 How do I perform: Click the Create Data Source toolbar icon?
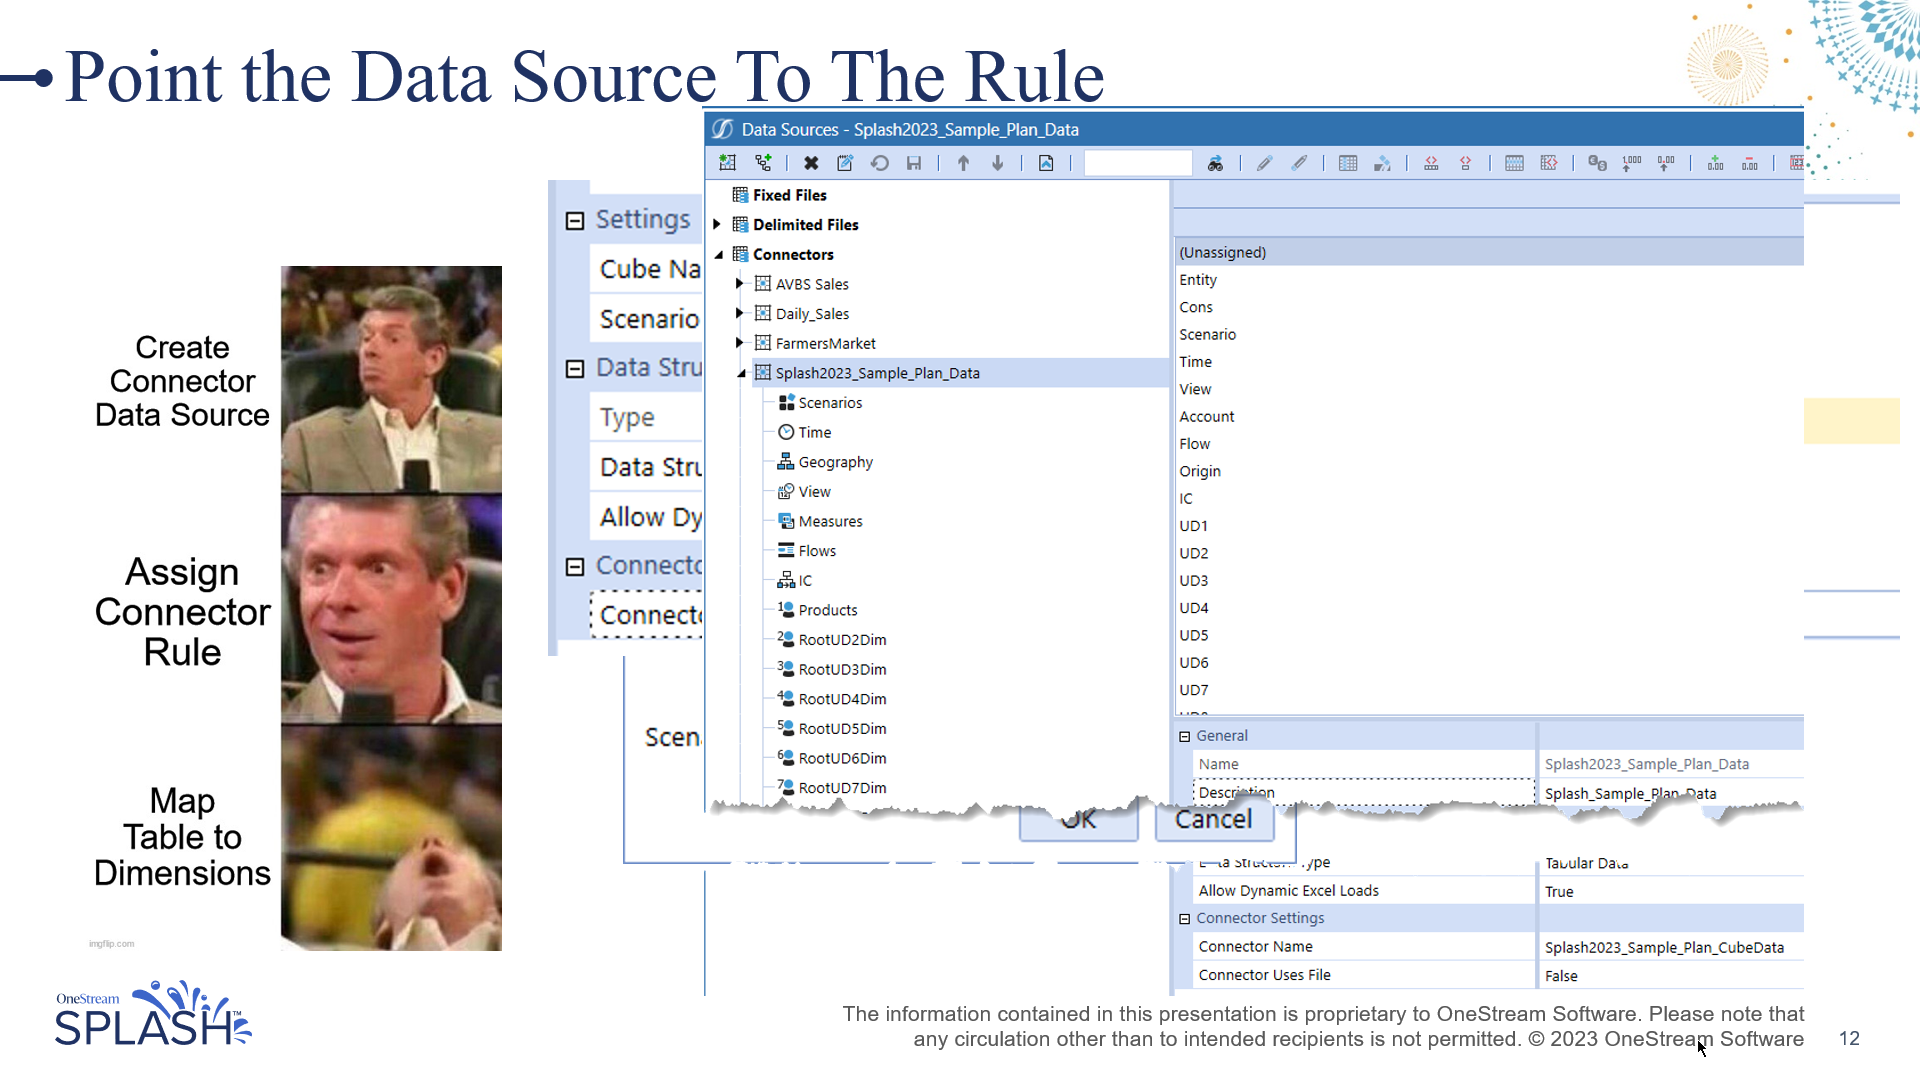tap(727, 163)
